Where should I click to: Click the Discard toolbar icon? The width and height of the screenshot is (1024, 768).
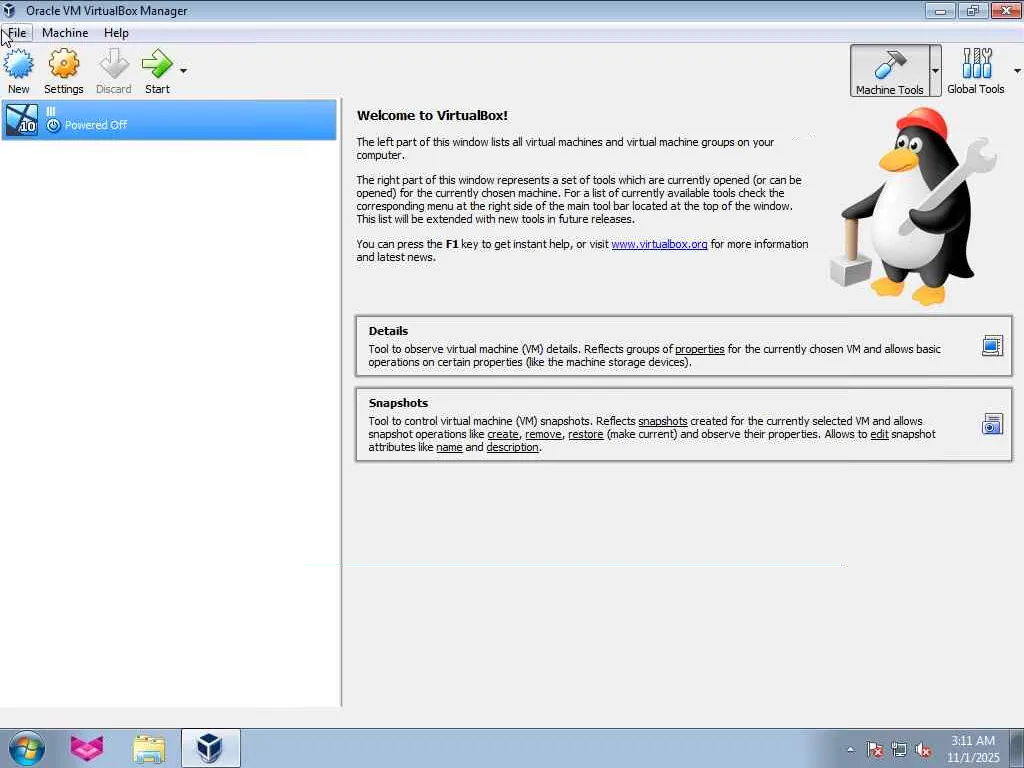coord(114,64)
